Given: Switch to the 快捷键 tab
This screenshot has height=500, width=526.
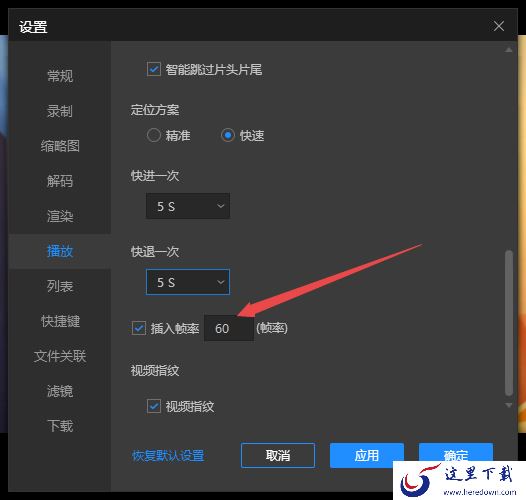Looking at the screenshot, I should tap(60, 321).
